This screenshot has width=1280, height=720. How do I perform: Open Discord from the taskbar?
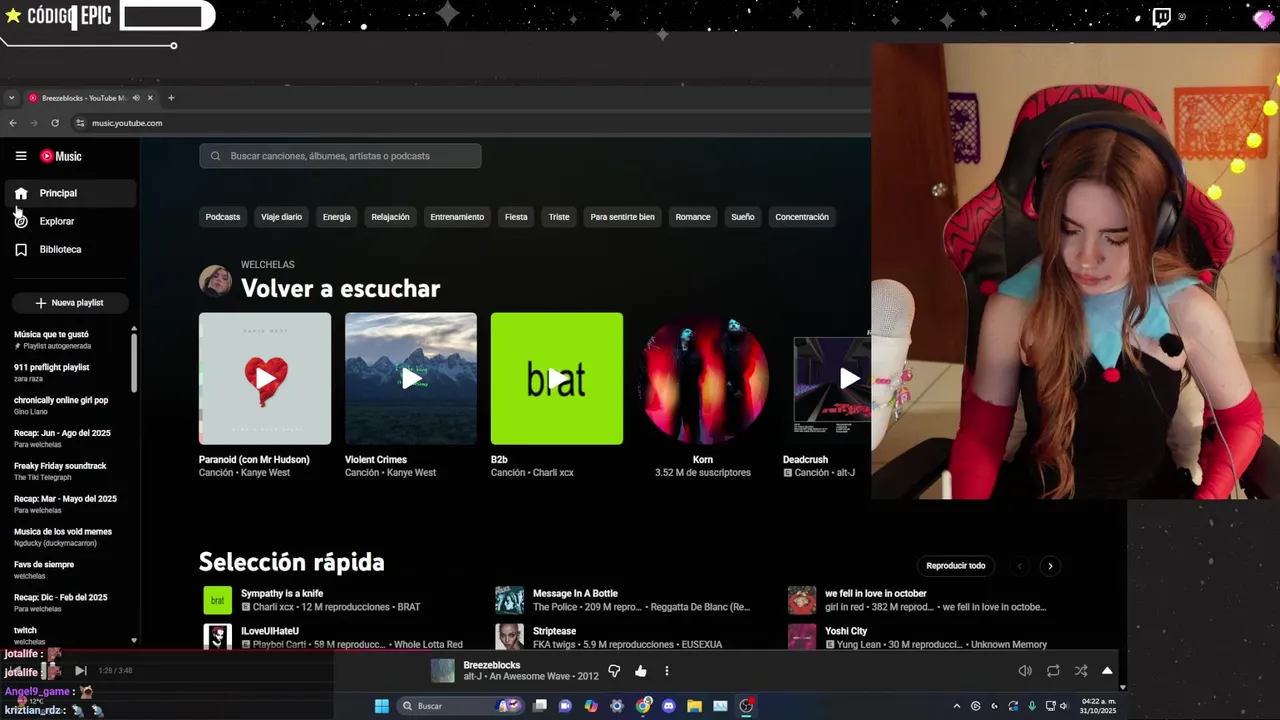click(x=669, y=706)
